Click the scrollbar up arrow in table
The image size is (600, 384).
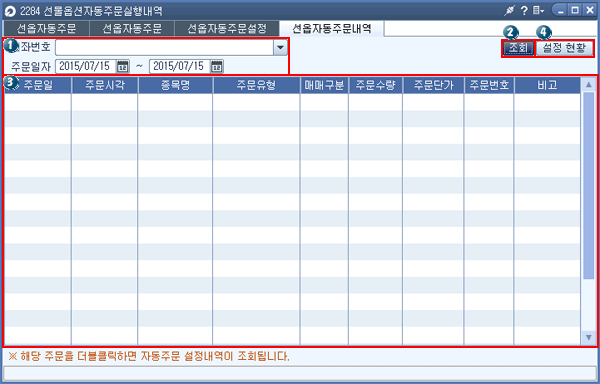(589, 85)
